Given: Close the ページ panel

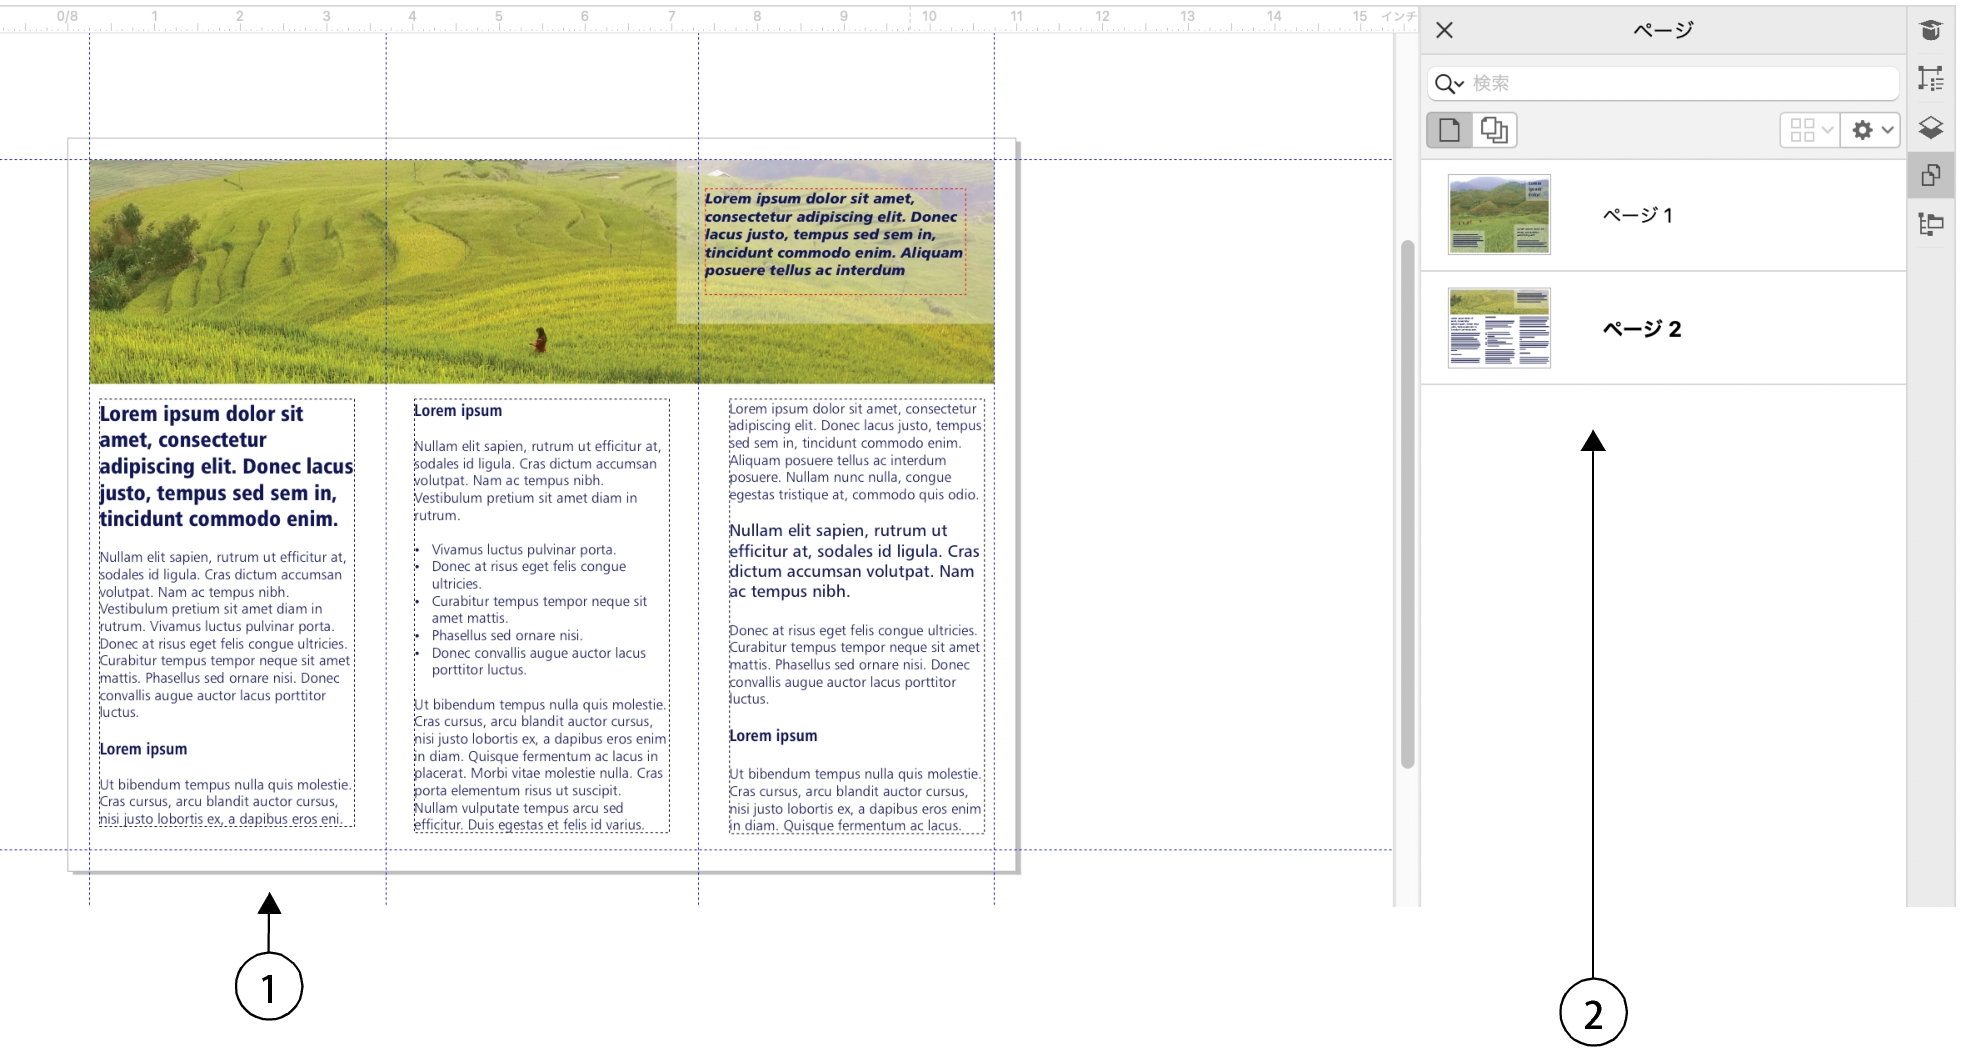Looking at the screenshot, I should click(x=1444, y=31).
